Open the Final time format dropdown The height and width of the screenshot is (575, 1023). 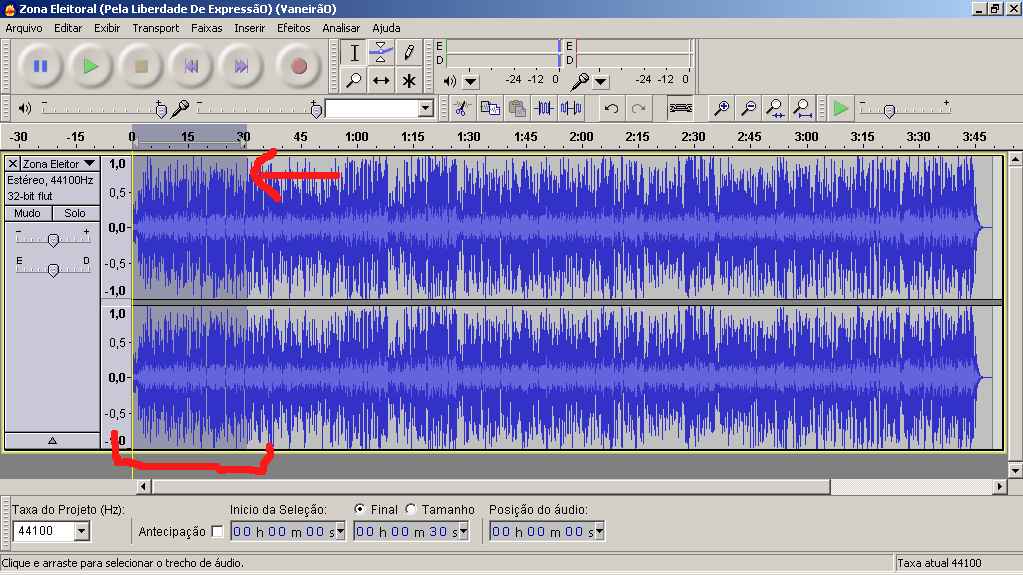pos(463,532)
